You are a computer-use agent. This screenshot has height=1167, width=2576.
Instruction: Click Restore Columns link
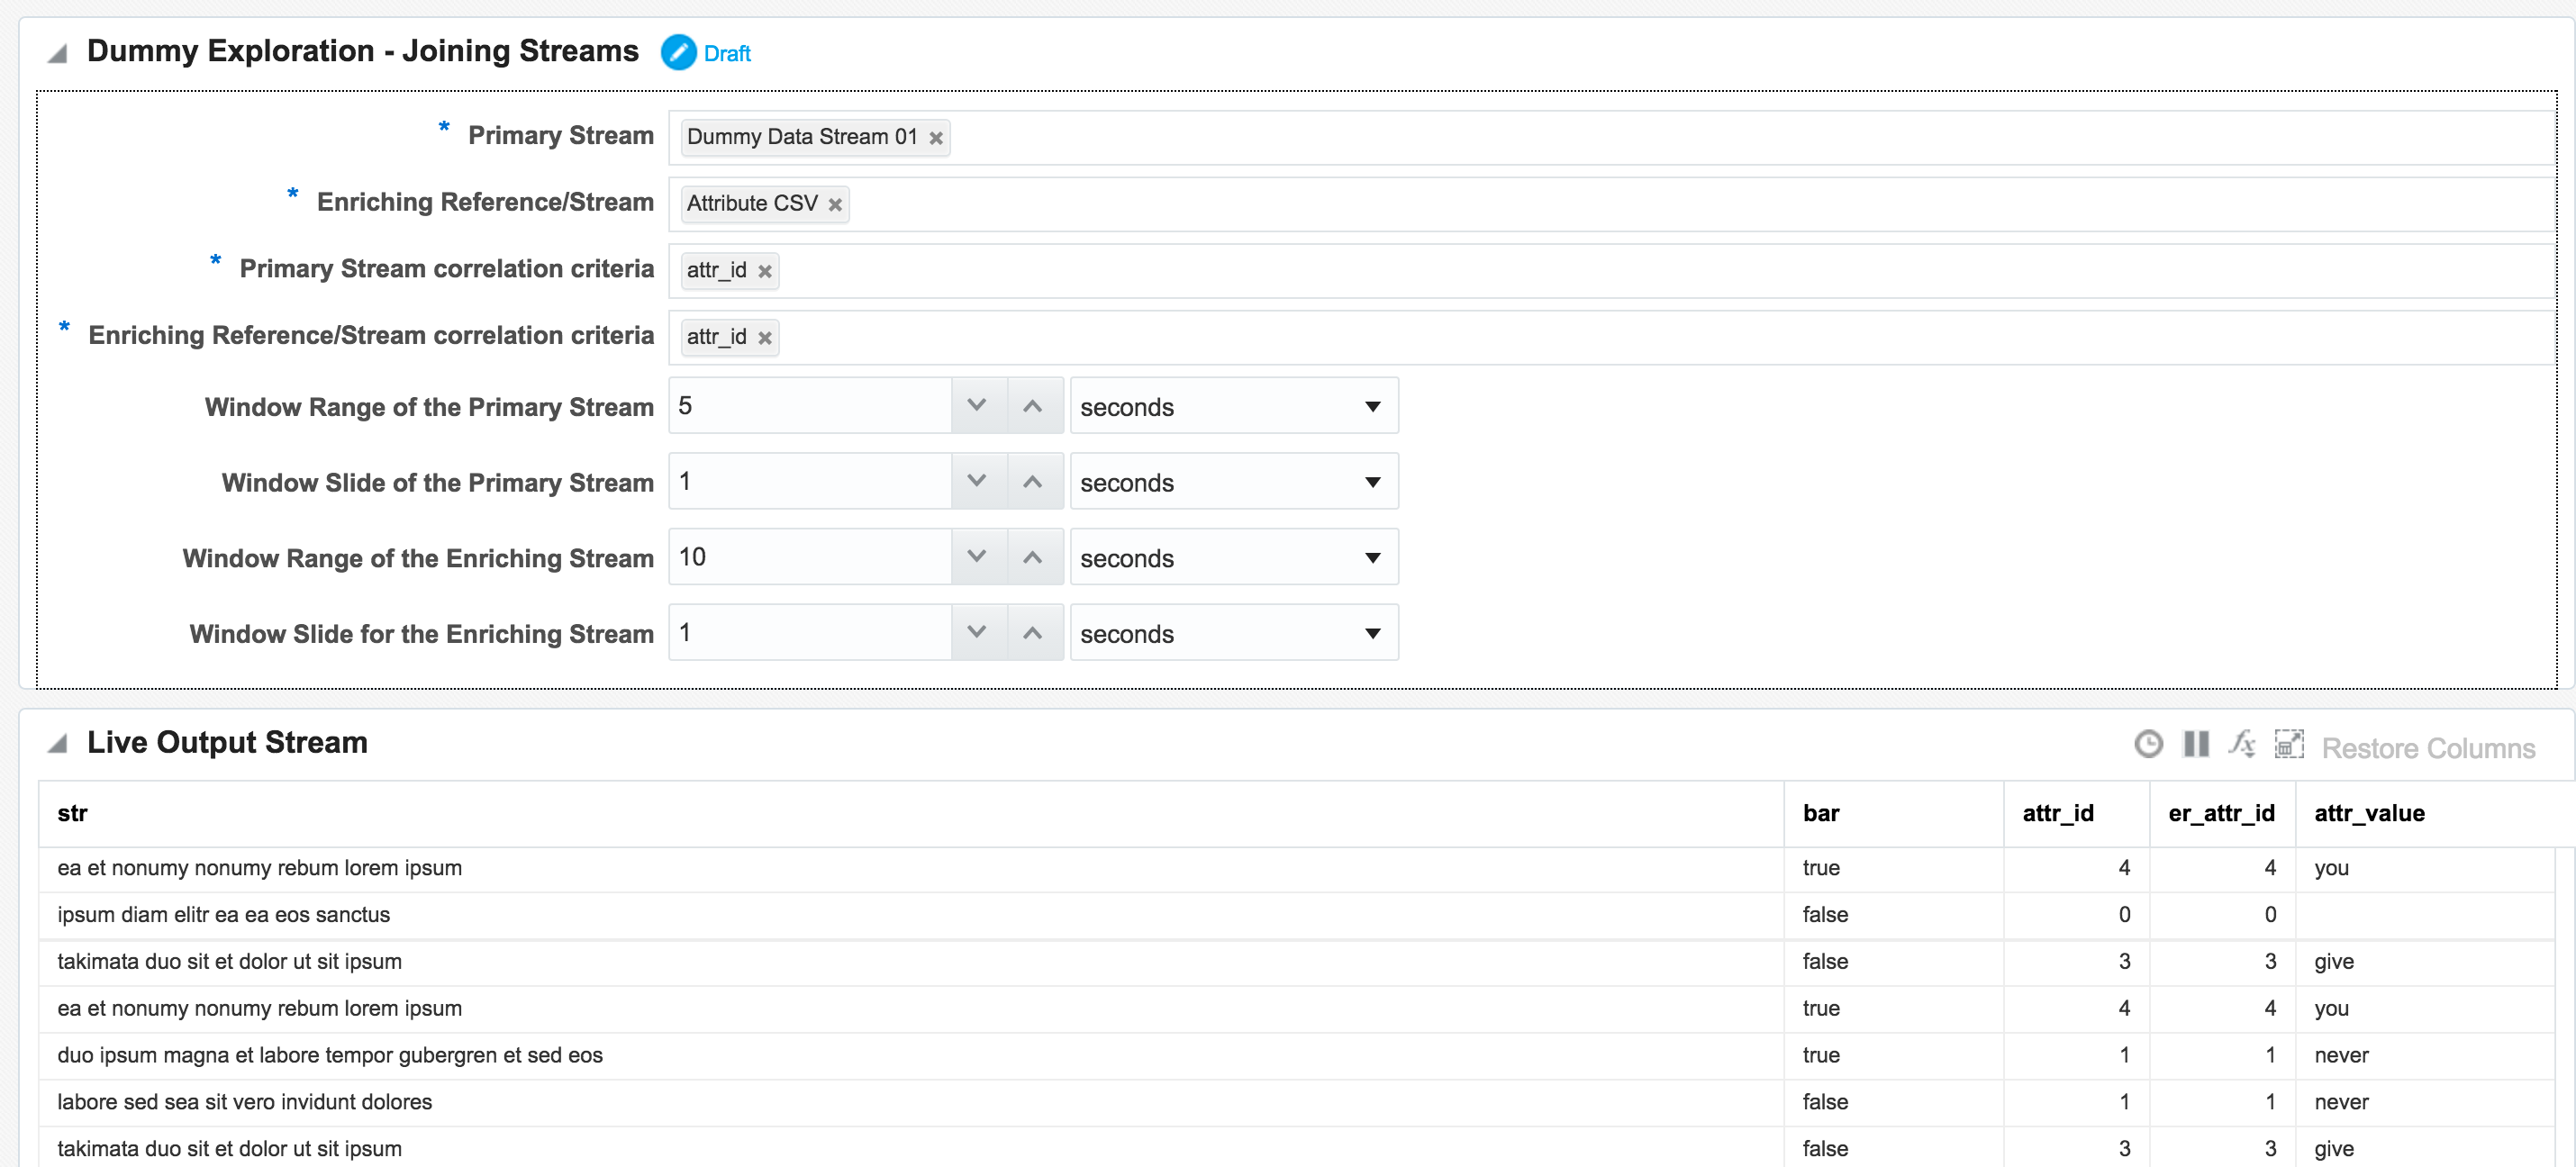pos(2427,748)
